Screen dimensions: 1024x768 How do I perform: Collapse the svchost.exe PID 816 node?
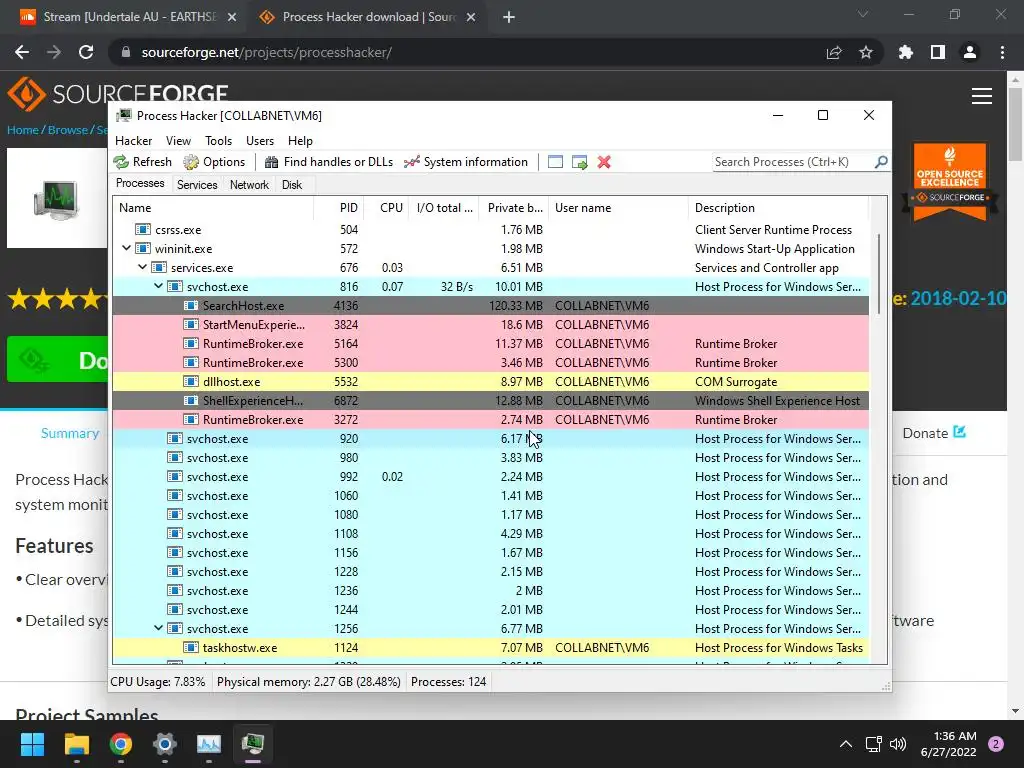(158, 286)
